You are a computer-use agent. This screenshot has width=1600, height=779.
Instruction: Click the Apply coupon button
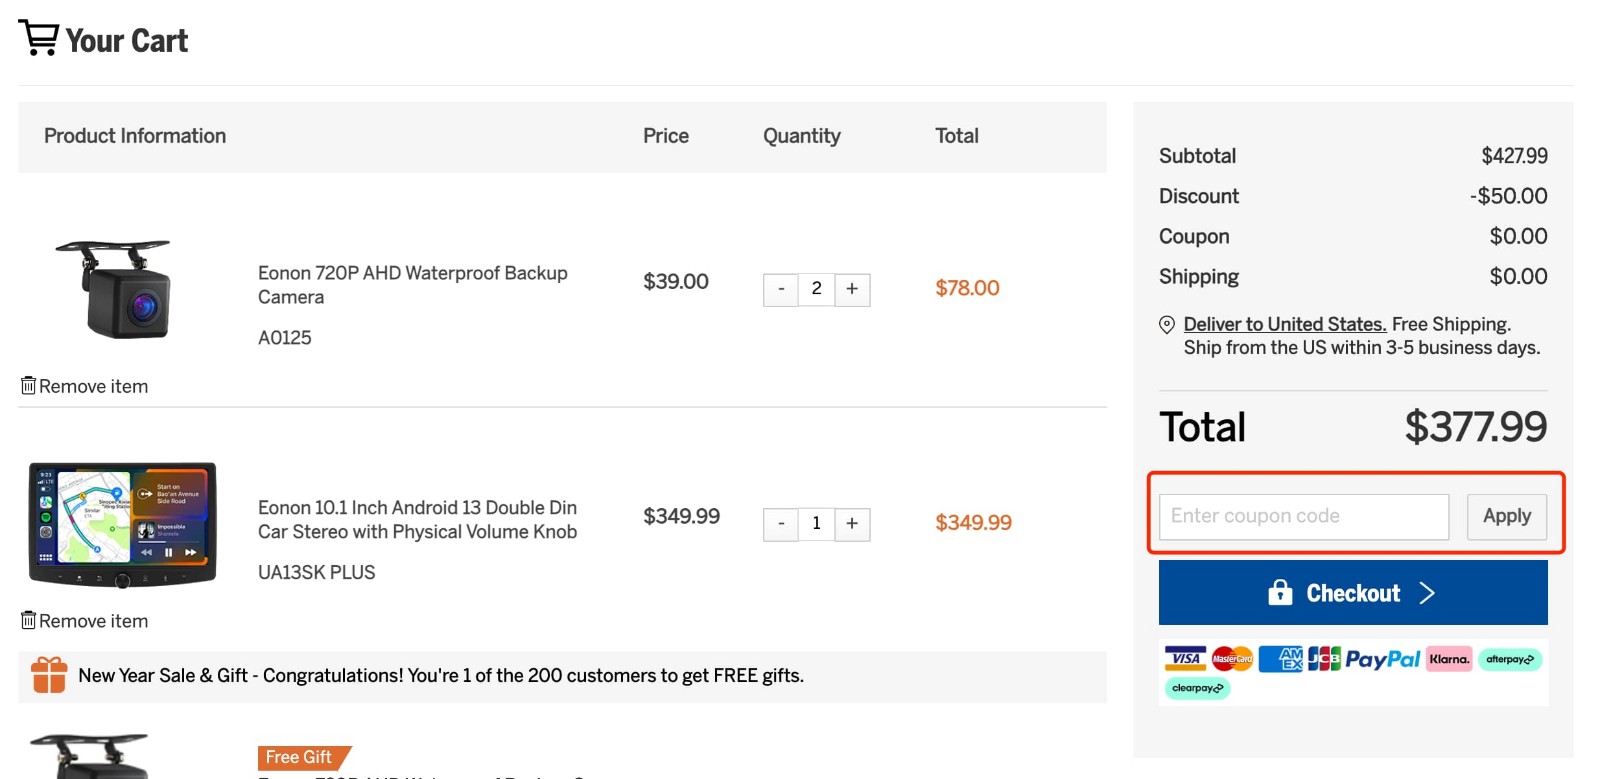tap(1507, 516)
